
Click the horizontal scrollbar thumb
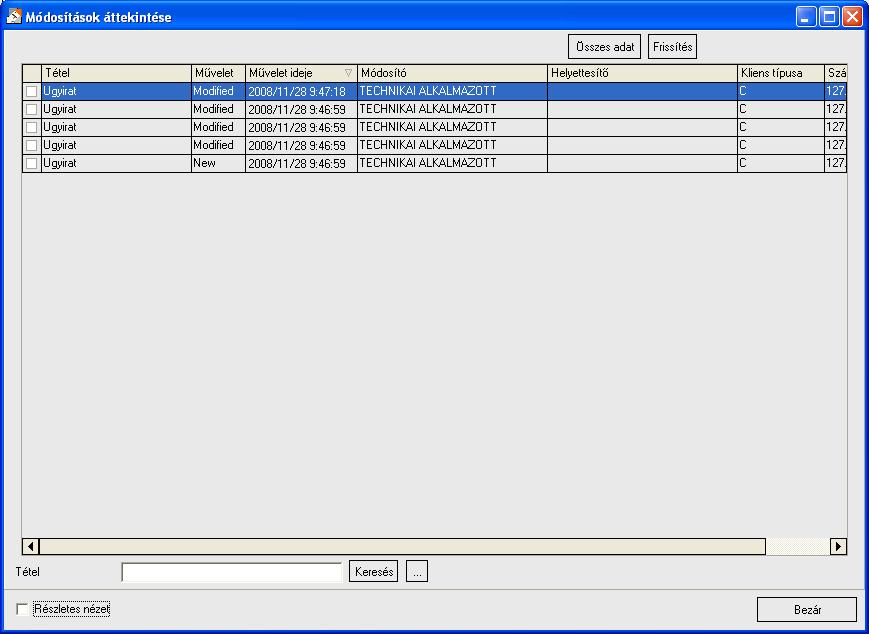pyautogui.click(x=402, y=546)
